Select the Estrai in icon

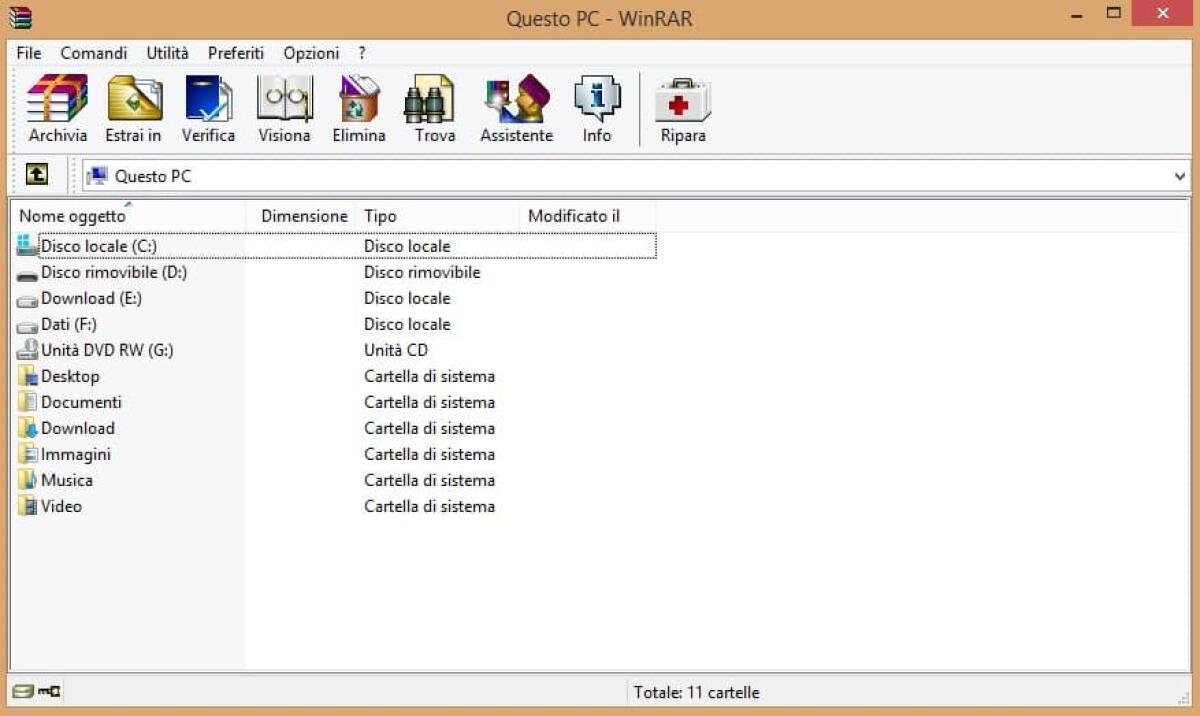click(133, 105)
